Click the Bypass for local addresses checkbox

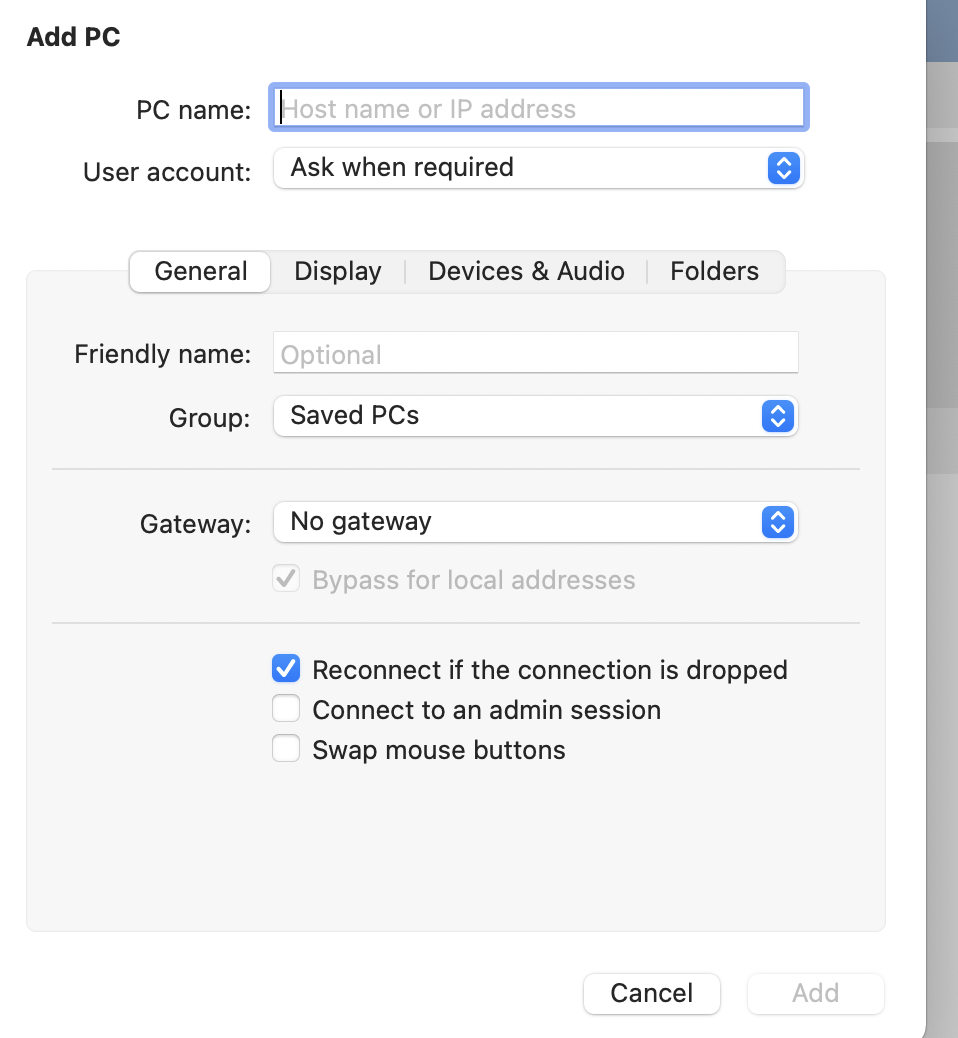click(287, 579)
